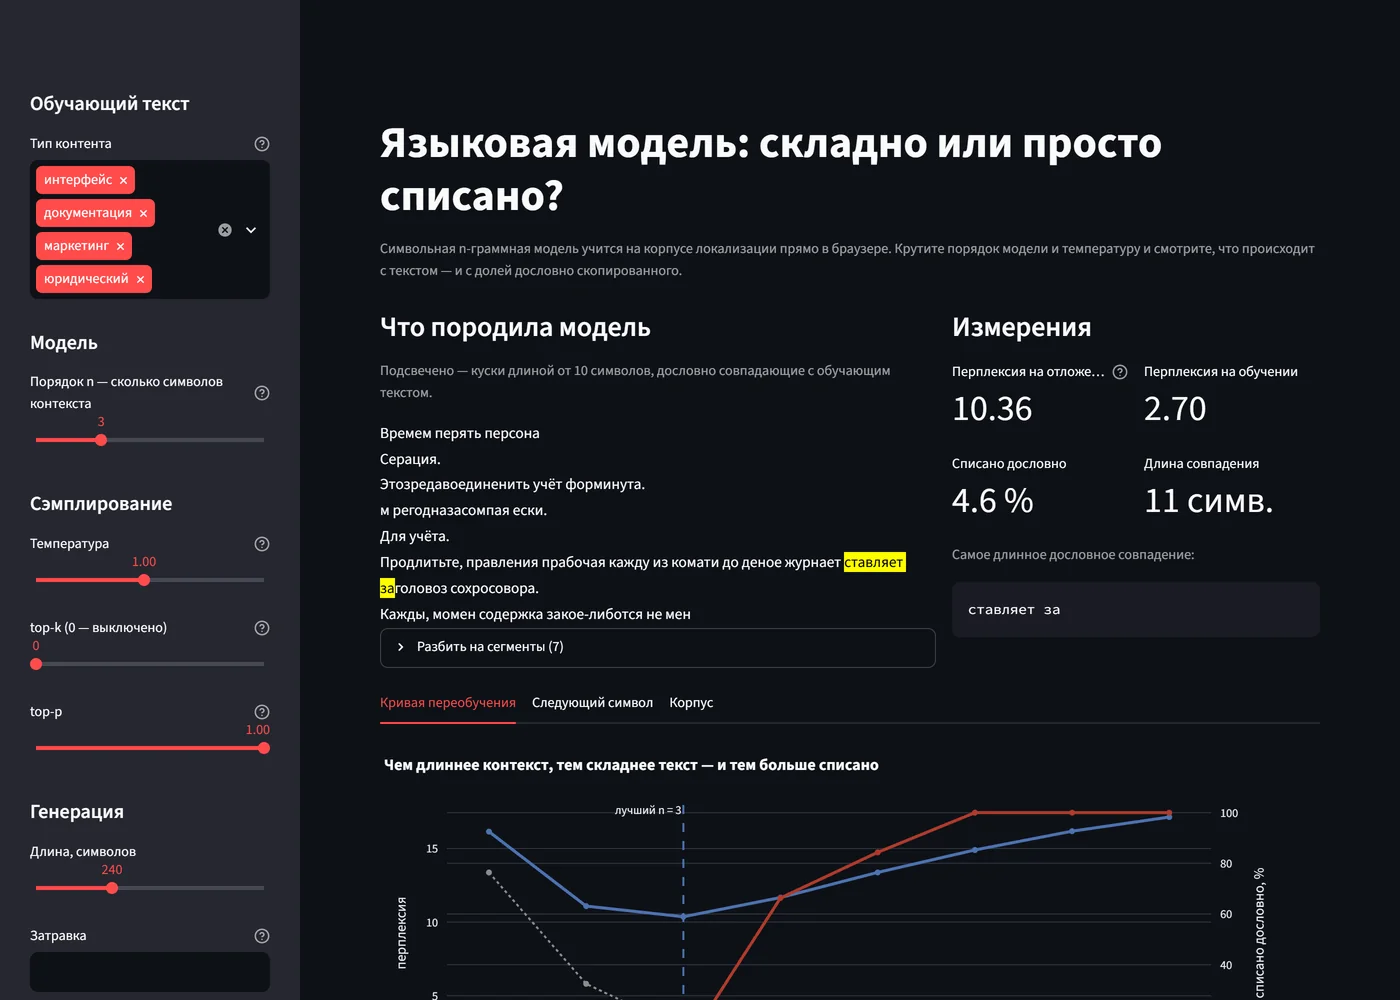Screen dimensions: 1400x1000
Task: Switch to Следующий символ tab
Action: (x=592, y=703)
